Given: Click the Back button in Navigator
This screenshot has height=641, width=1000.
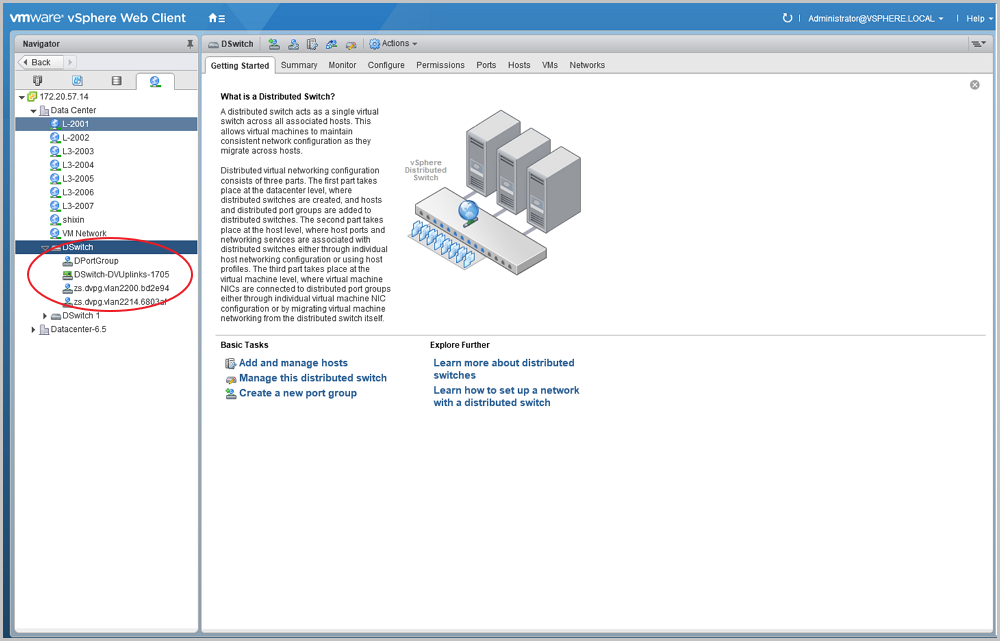Looking at the screenshot, I should click(40, 62).
